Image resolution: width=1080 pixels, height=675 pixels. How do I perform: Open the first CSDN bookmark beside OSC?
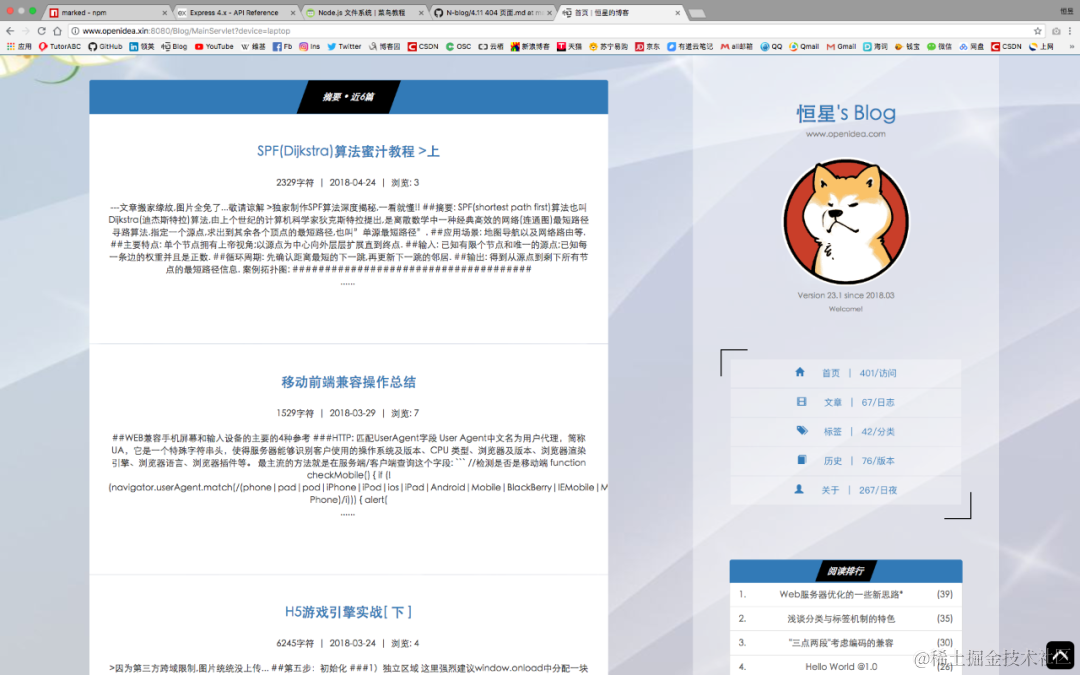[x=423, y=47]
